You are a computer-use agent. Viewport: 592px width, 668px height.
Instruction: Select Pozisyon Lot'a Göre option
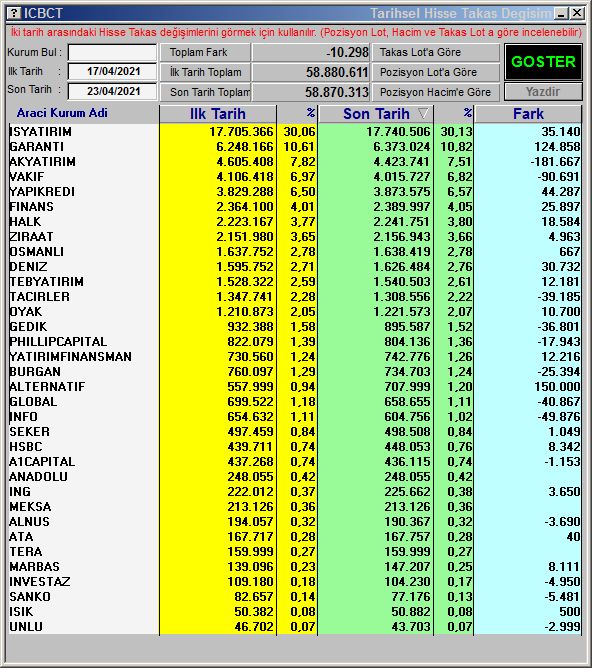(436, 72)
